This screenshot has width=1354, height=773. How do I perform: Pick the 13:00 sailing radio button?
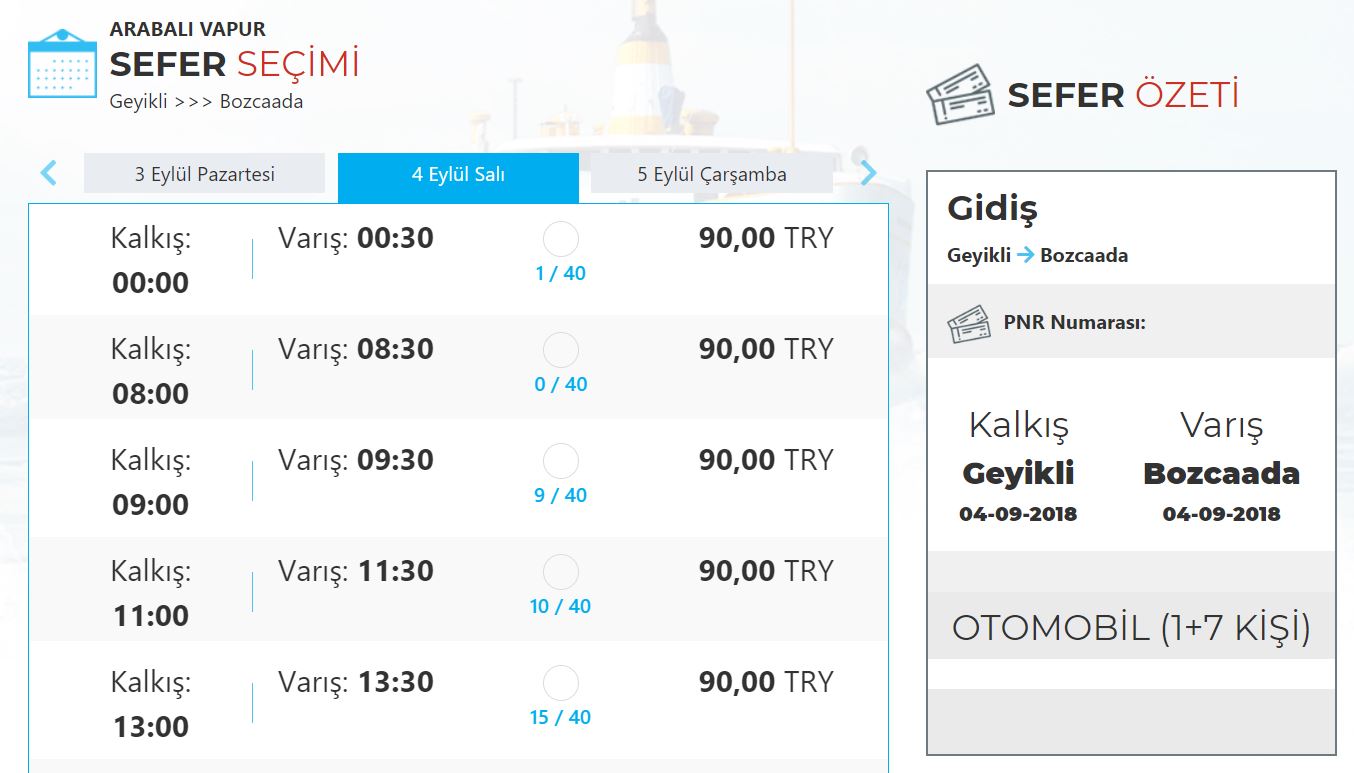[x=560, y=684]
